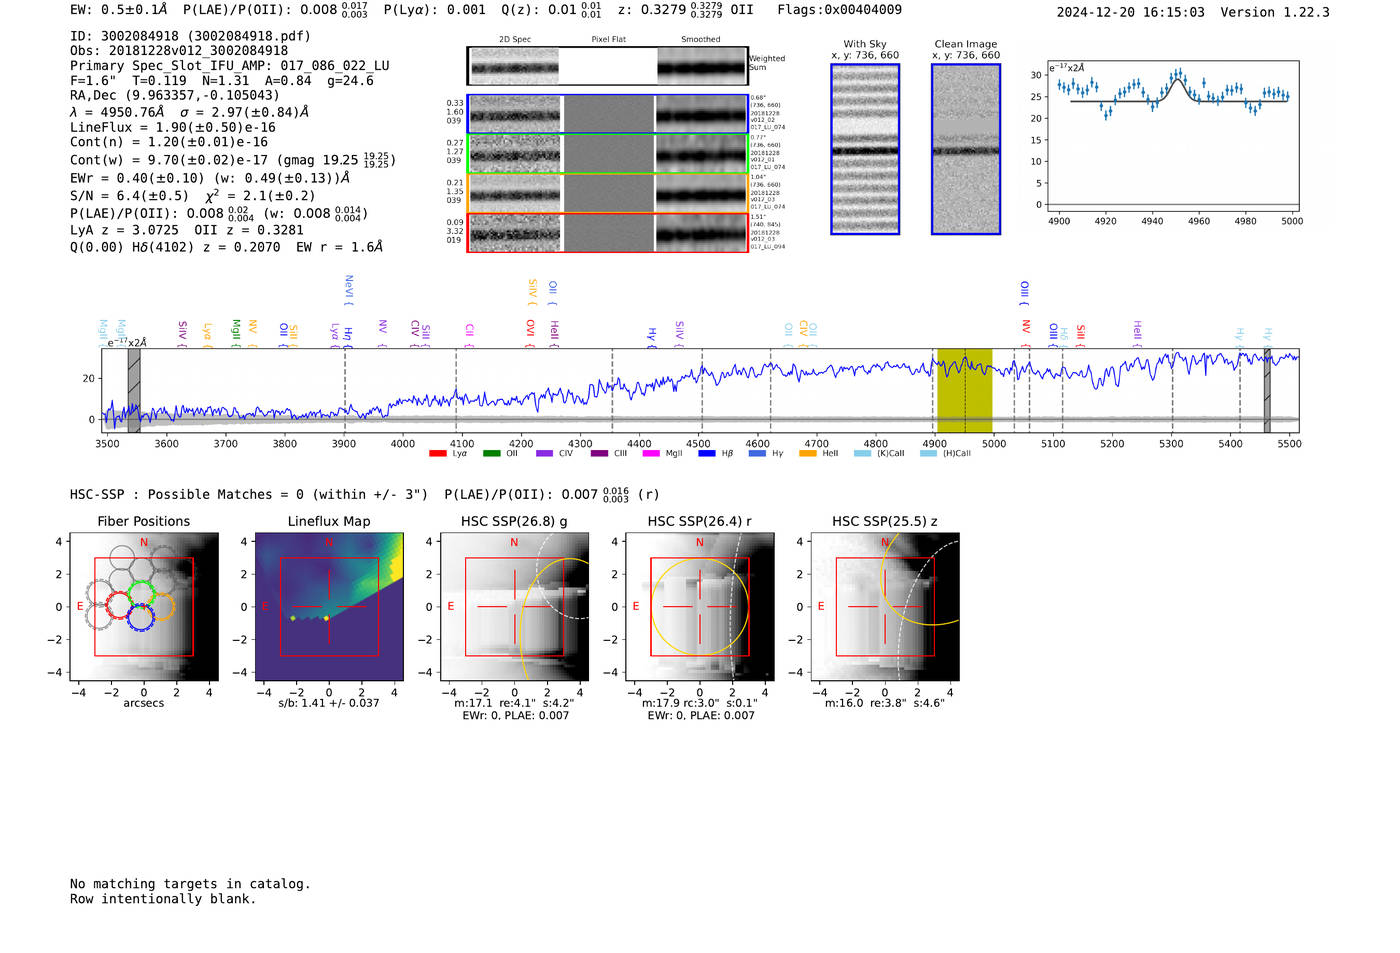Open the HSC SSP(25.5) z cutout
This screenshot has width=1400, height=953.
pos(885,607)
